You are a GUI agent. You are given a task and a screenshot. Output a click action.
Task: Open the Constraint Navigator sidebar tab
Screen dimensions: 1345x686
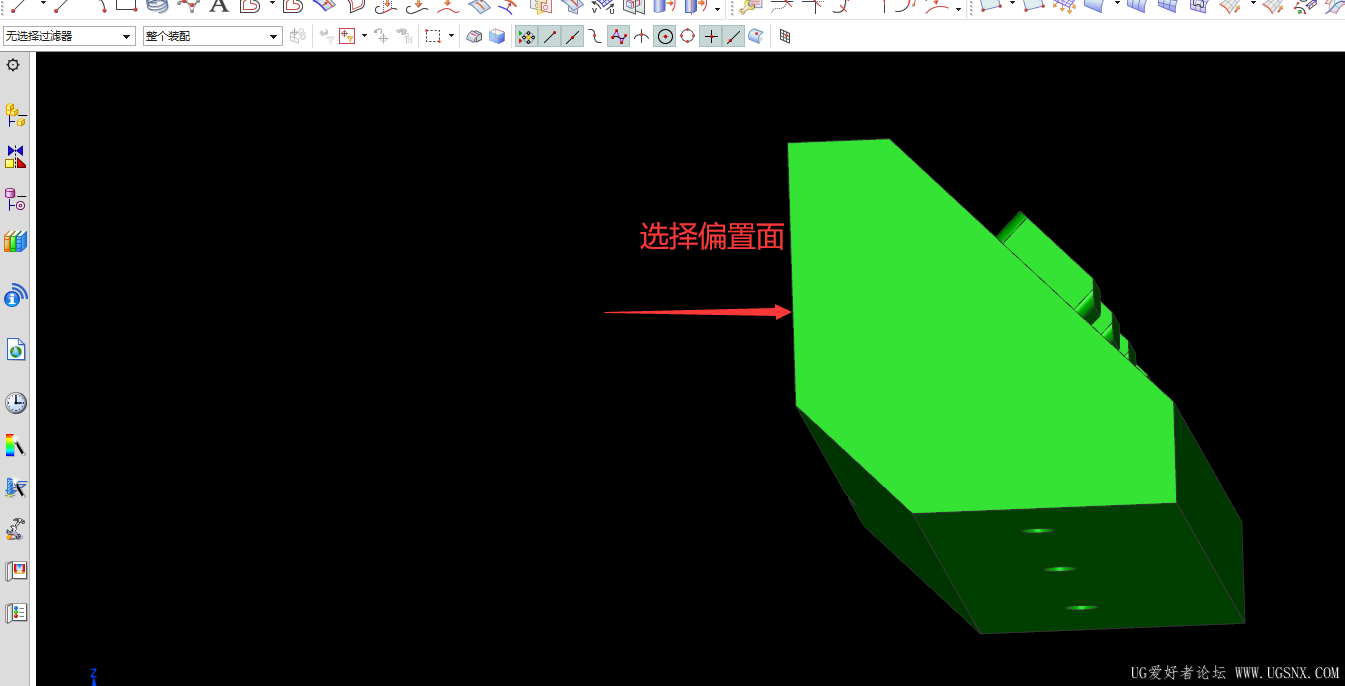click(15, 157)
